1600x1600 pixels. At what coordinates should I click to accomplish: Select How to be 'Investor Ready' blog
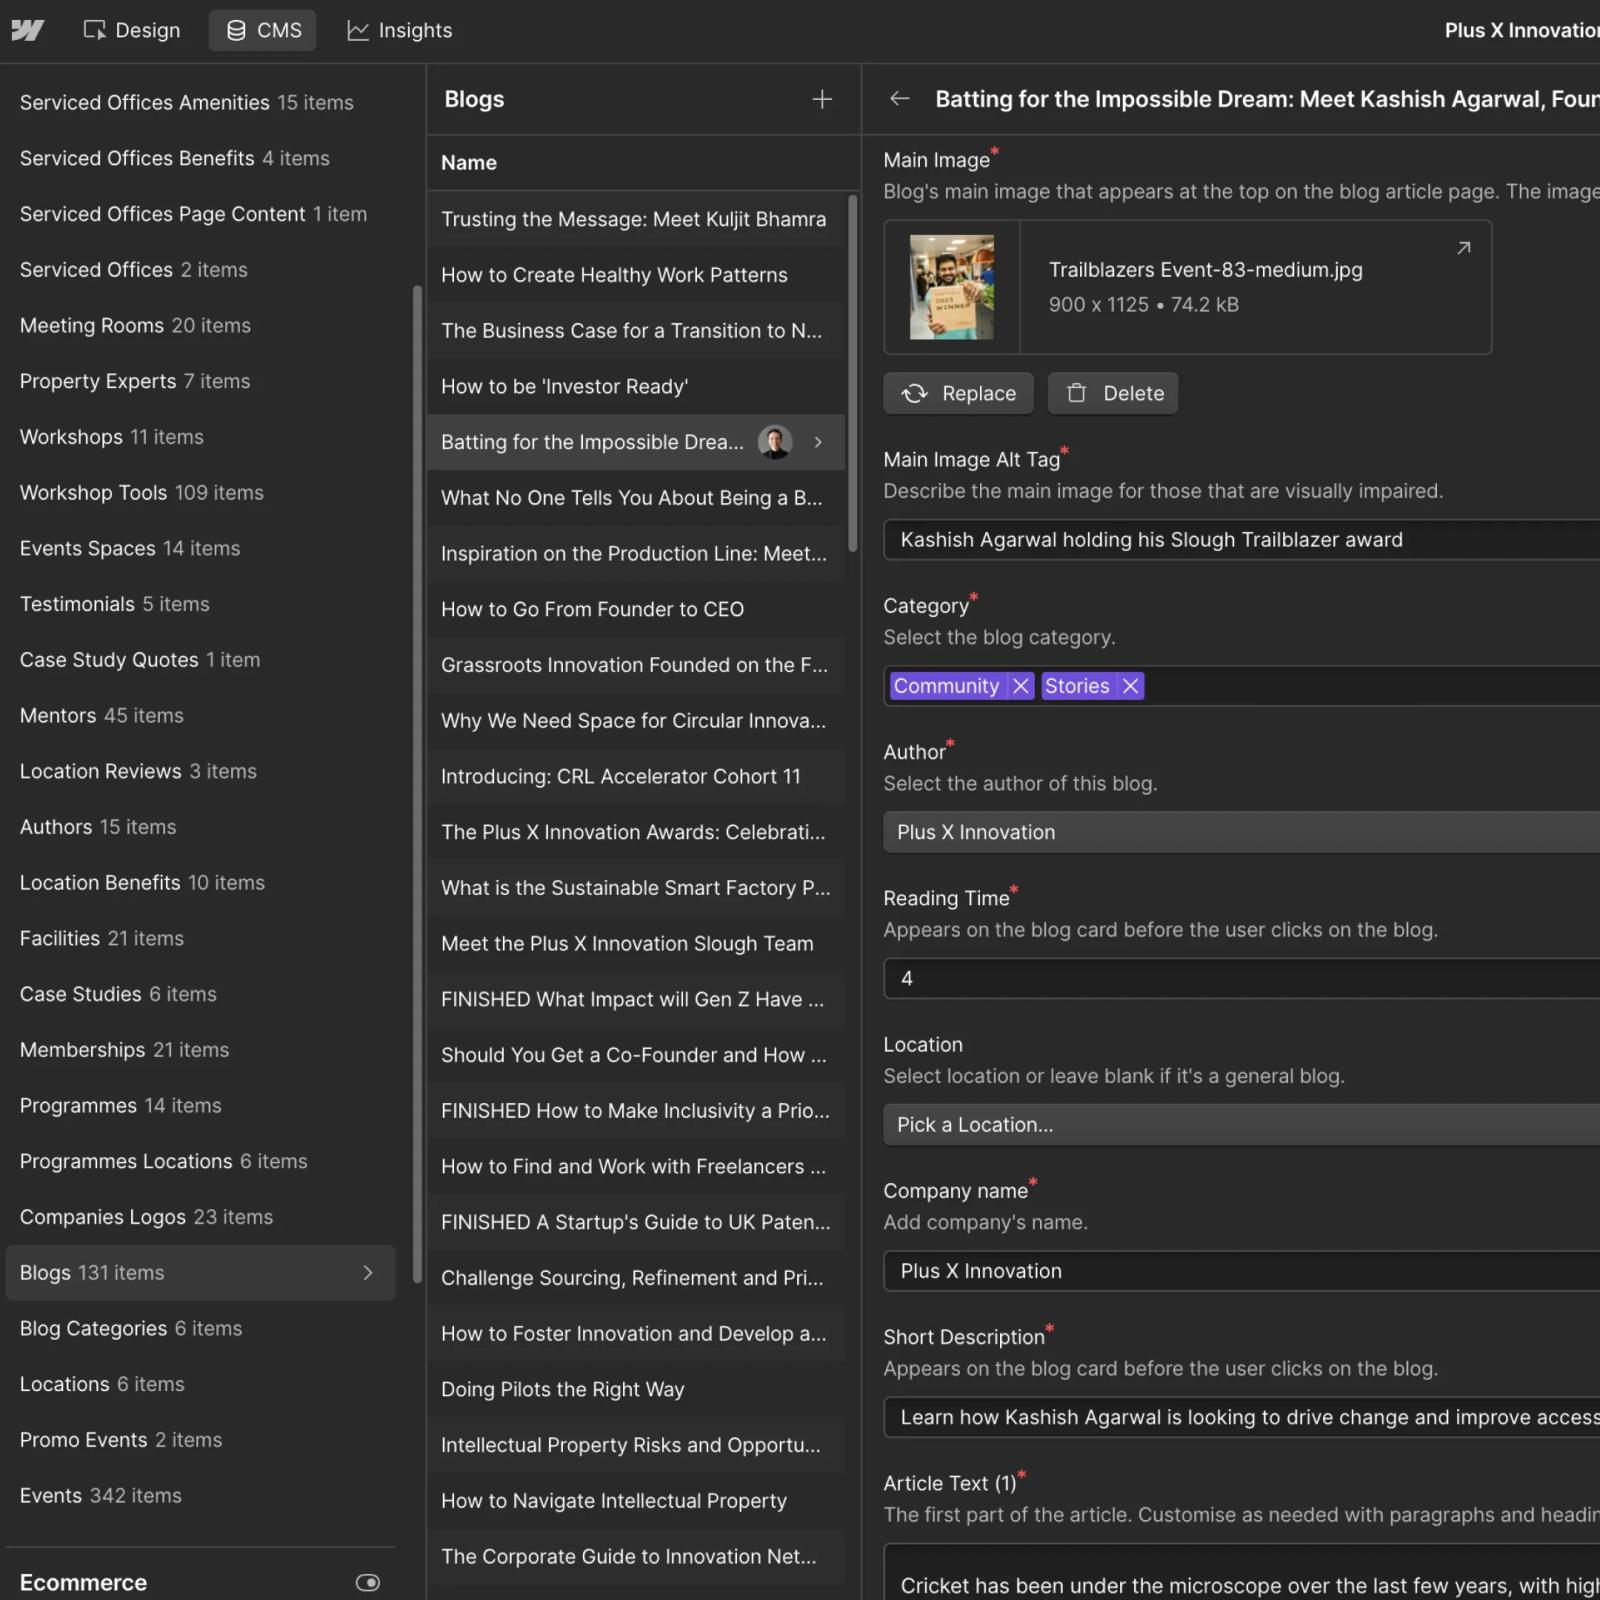coord(636,386)
